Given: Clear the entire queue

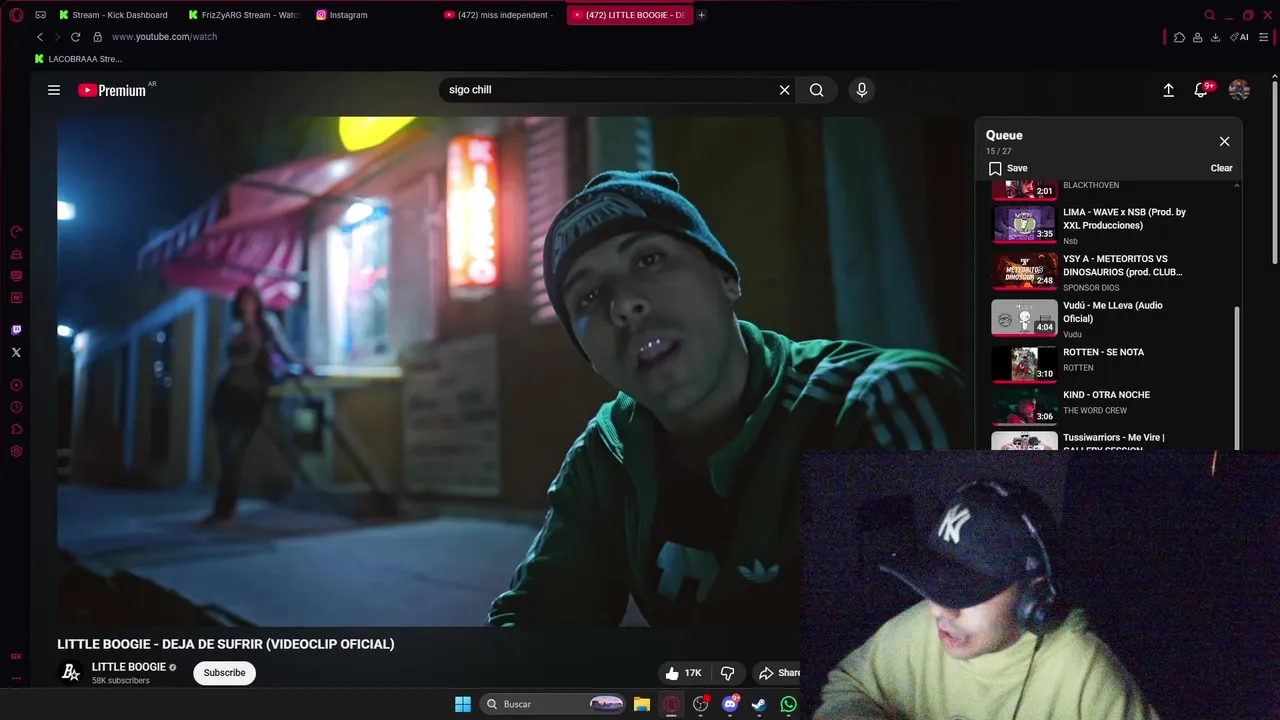Looking at the screenshot, I should (1221, 168).
